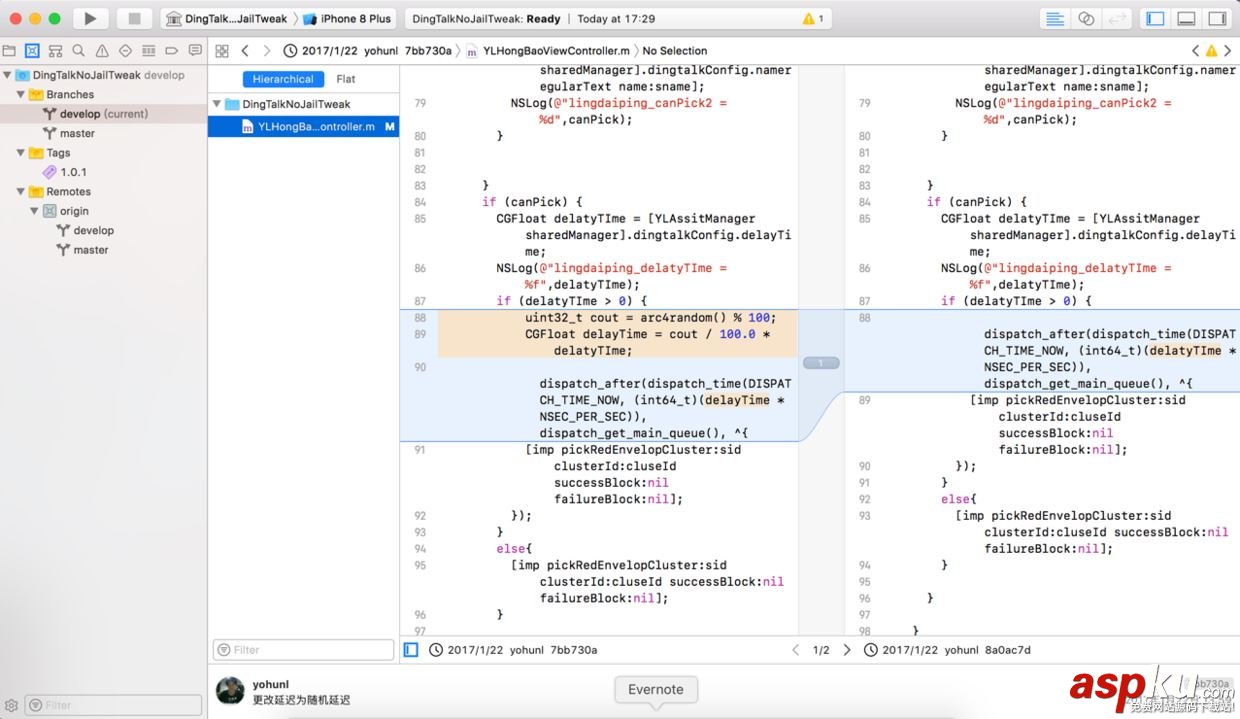
Task: Show the Debug area with the bottom panel toggle
Action: pyautogui.click(x=1186, y=17)
